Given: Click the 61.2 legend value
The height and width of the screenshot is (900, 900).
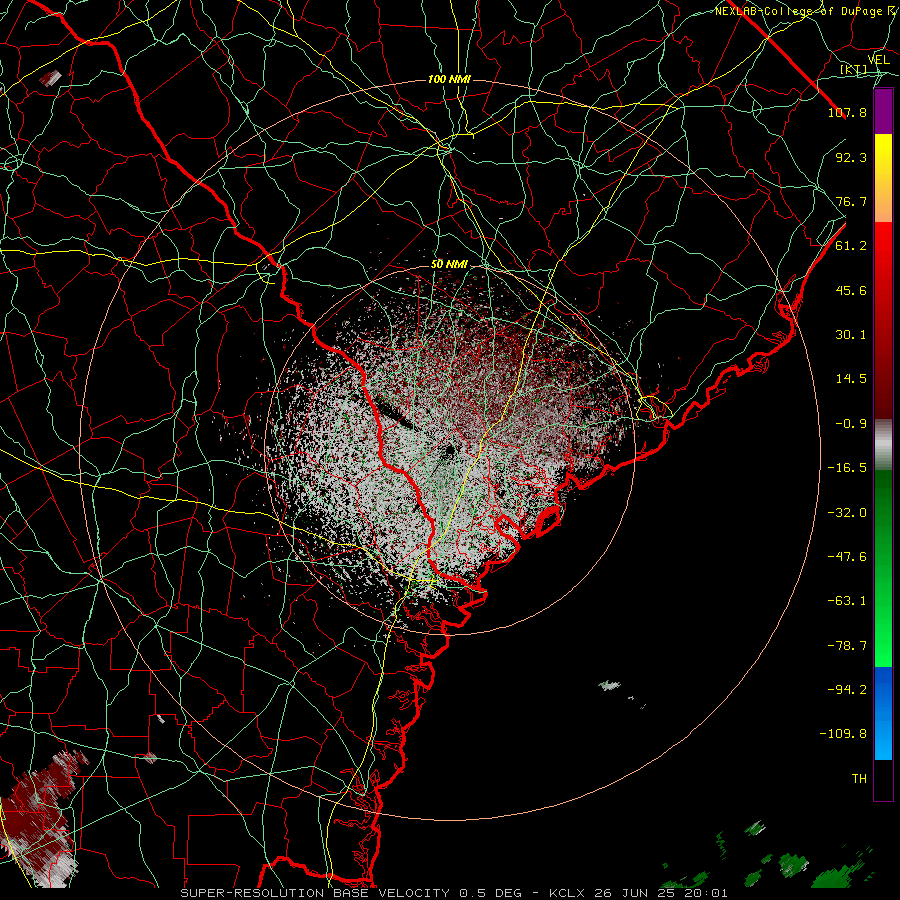Looking at the screenshot, I should click(x=851, y=246).
